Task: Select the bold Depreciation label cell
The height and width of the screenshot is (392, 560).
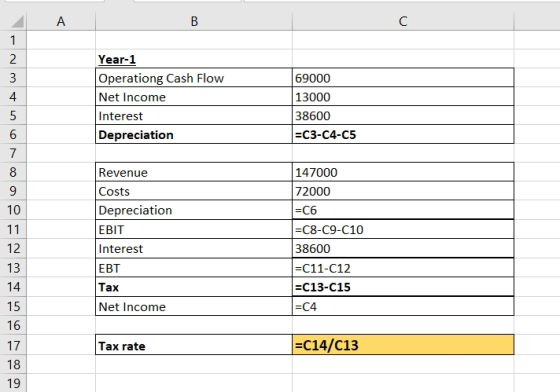Action: click(194, 135)
